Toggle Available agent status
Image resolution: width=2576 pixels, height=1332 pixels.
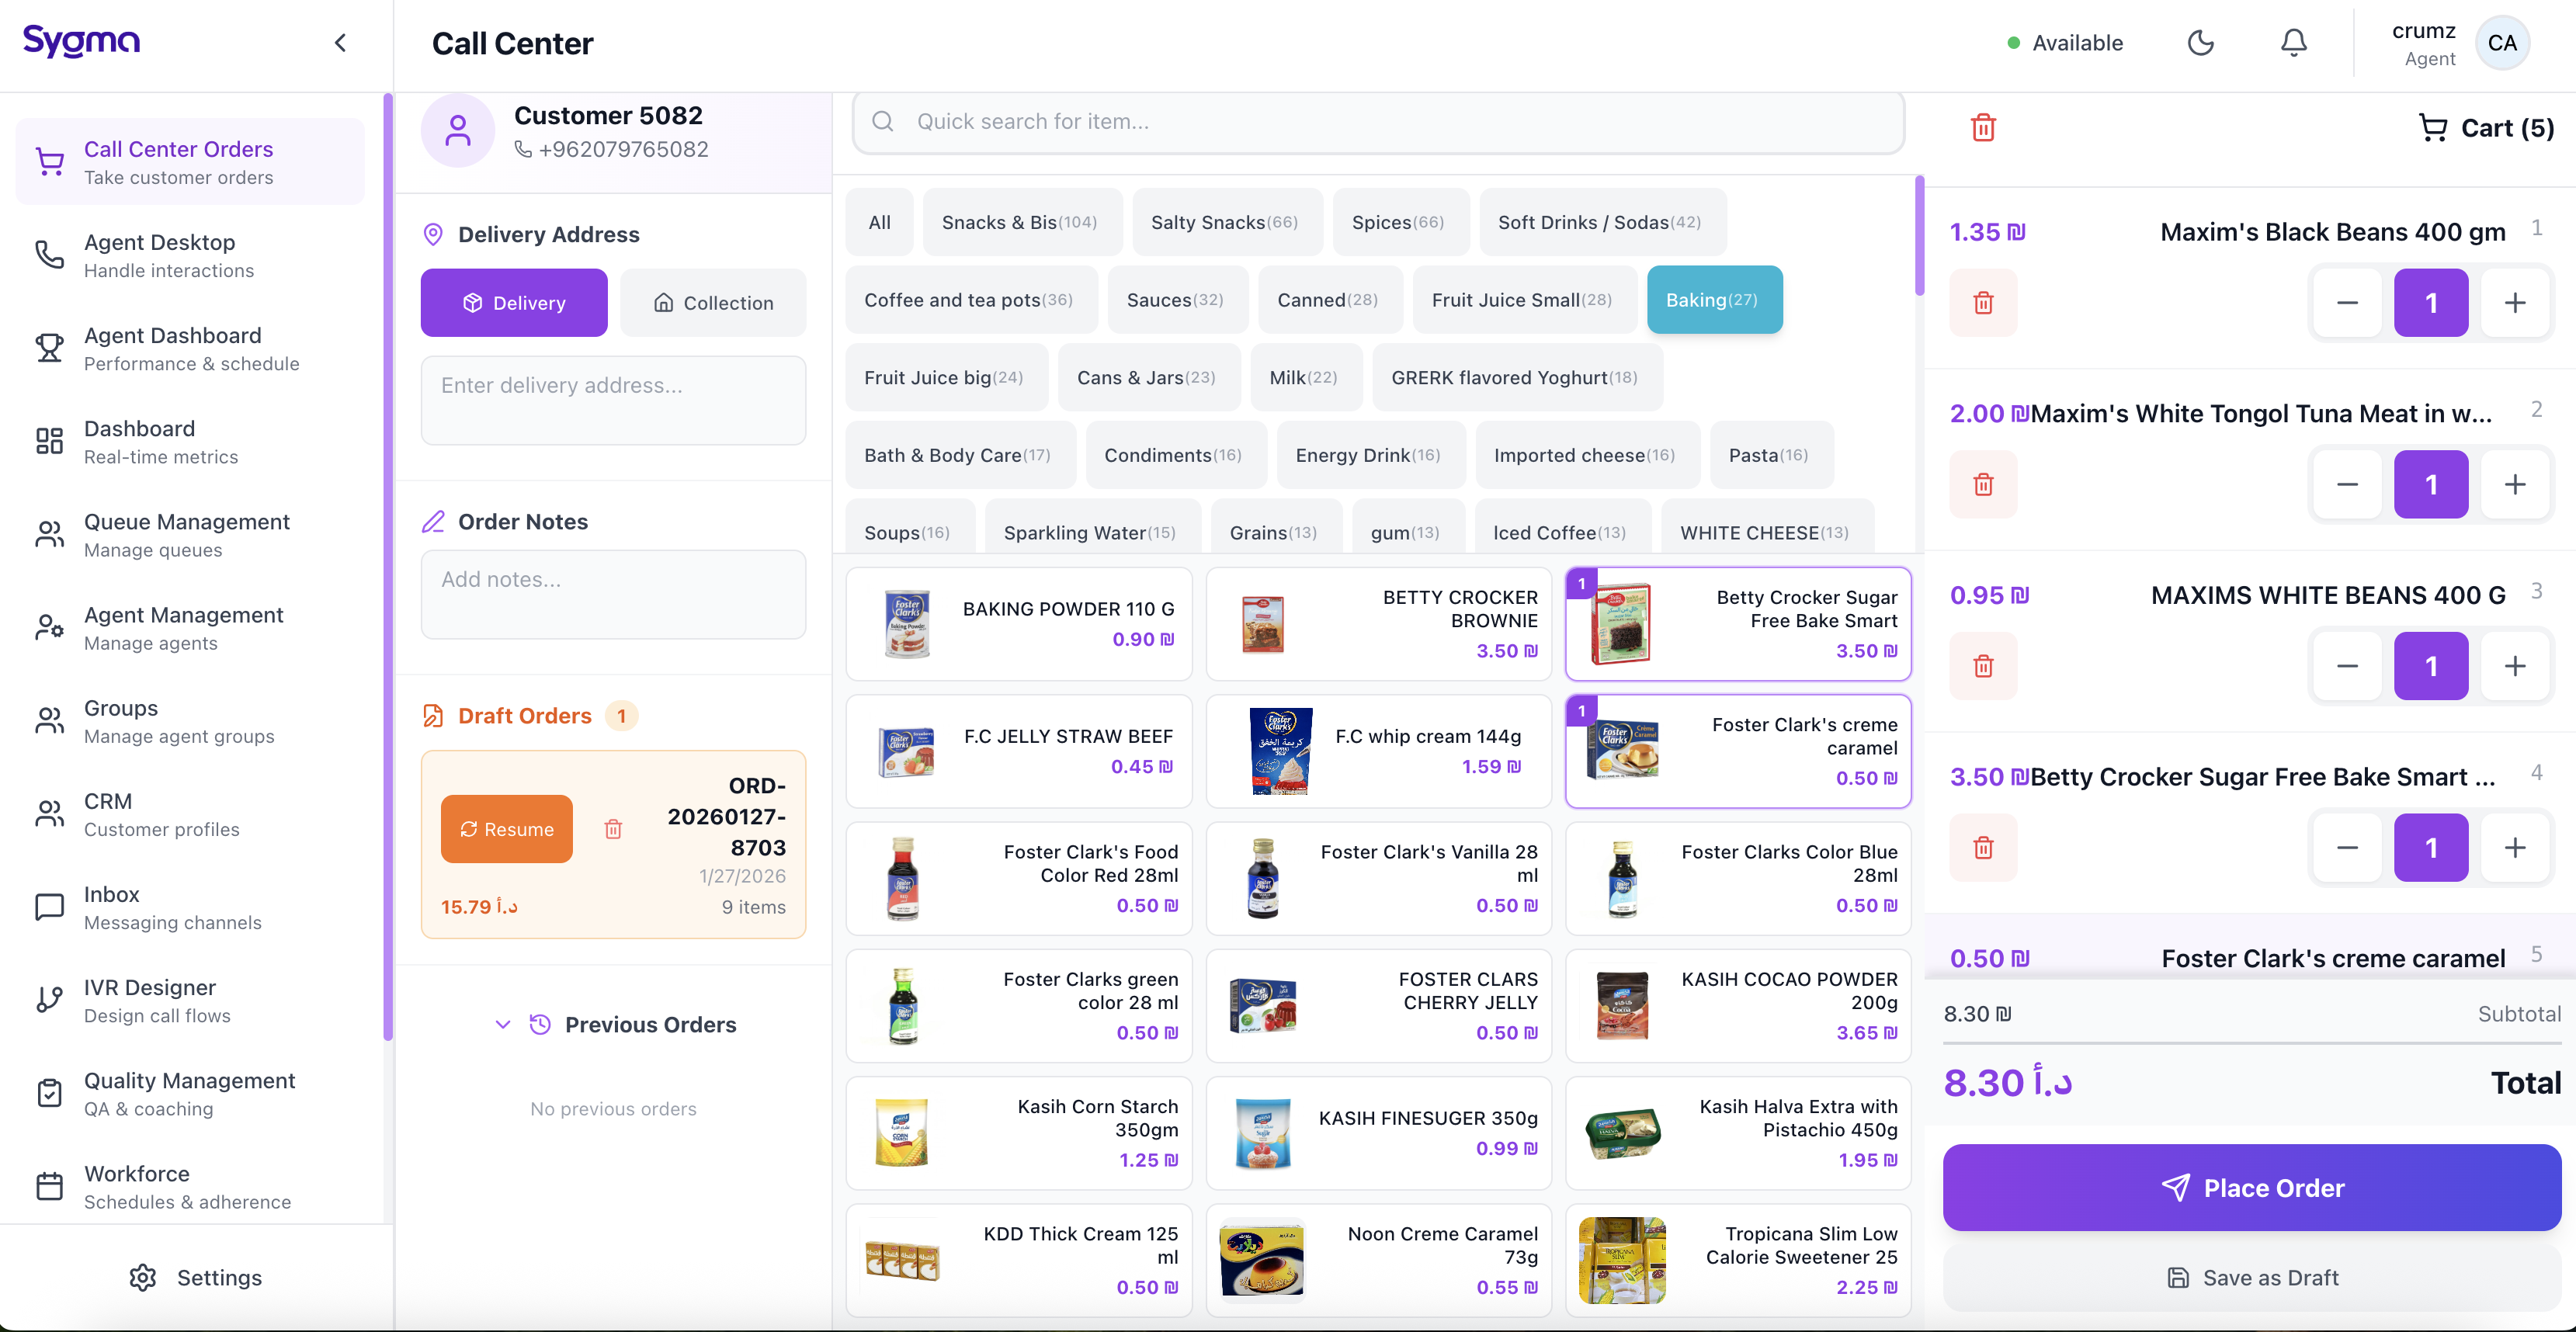point(2065,43)
